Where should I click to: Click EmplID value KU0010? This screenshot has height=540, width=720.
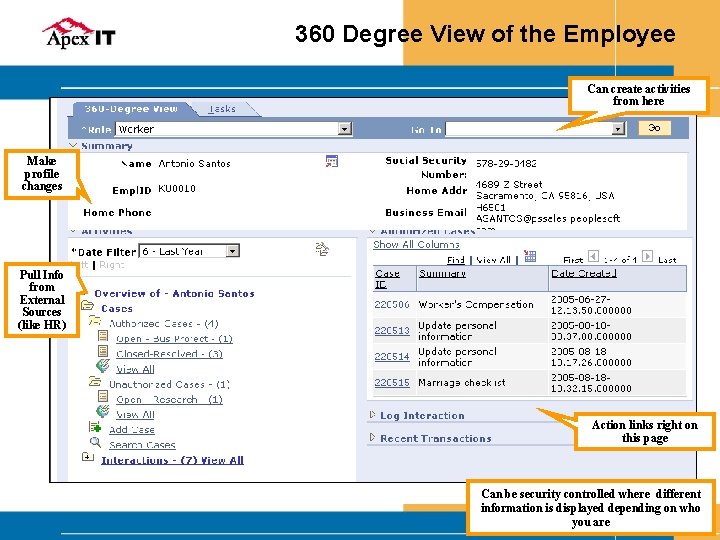177,188
